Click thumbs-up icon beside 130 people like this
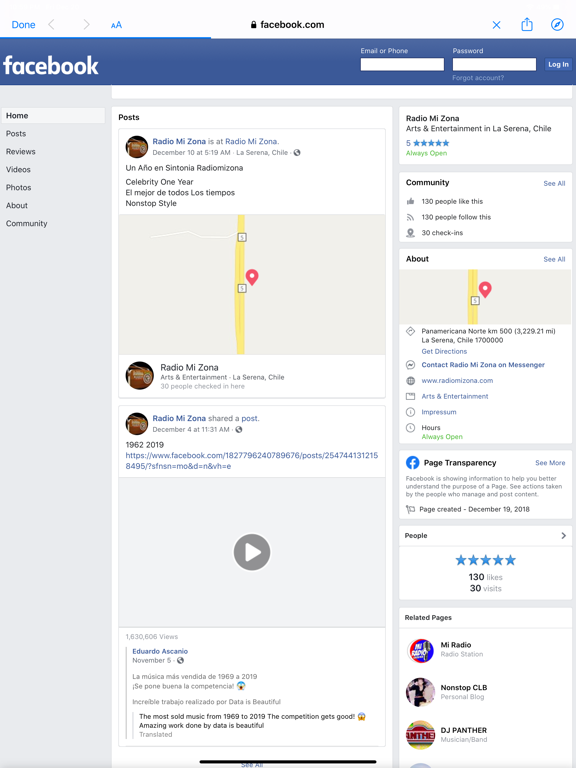The height and width of the screenshot is (768, 576). 410,201
